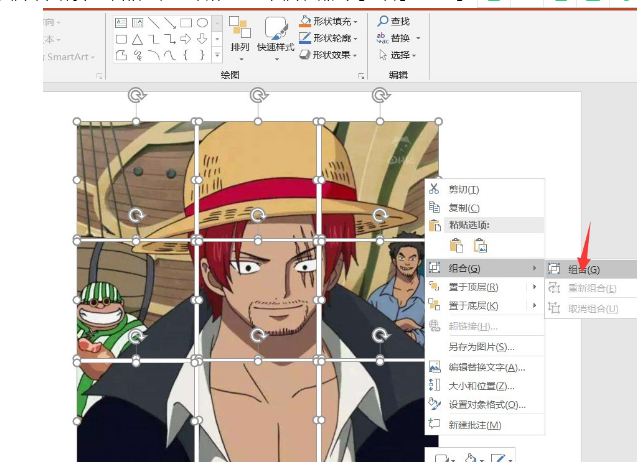Image resolution: width=637 pixels, height=462 pixels.
Task: Choose the left brace shape
Action: 186,55
